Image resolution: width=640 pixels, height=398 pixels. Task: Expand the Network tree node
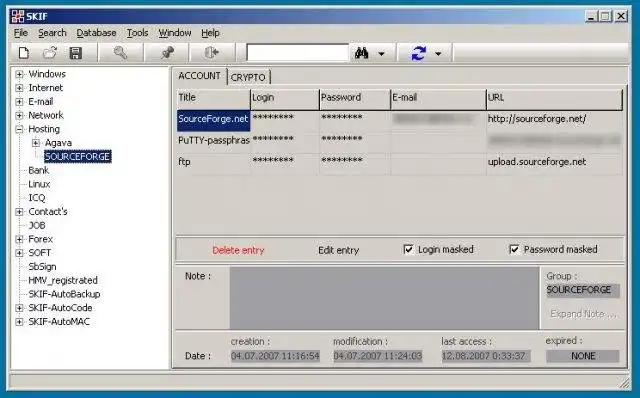19,116
